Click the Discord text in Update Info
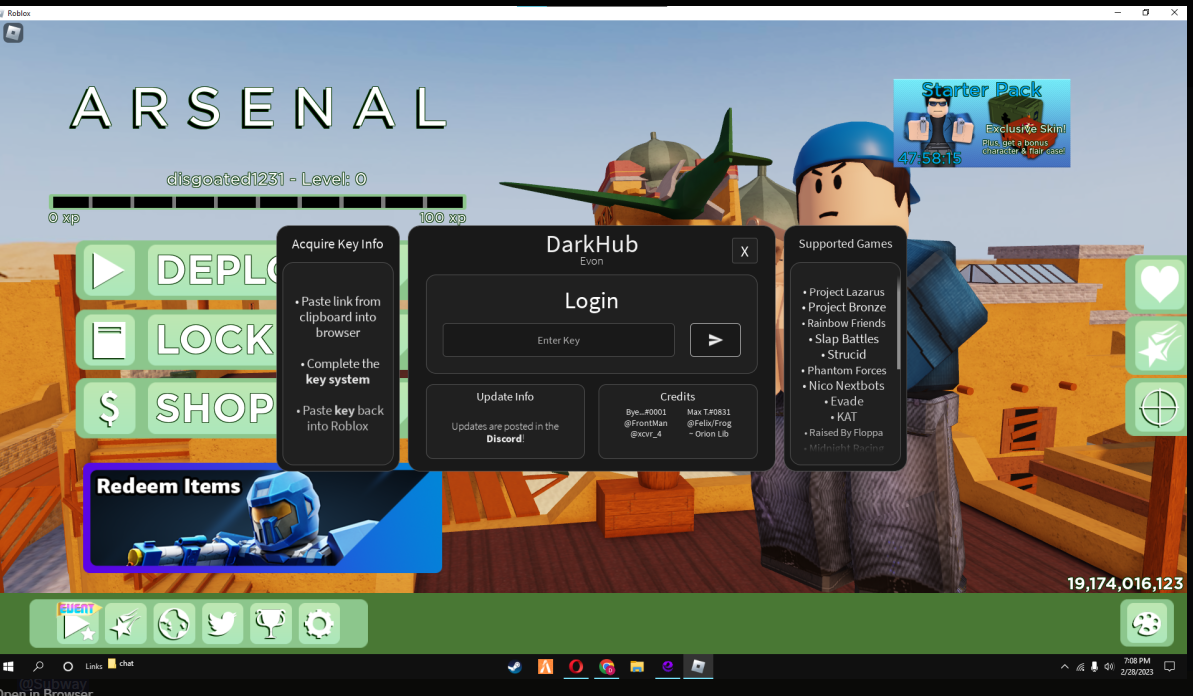 pos(504,439)
